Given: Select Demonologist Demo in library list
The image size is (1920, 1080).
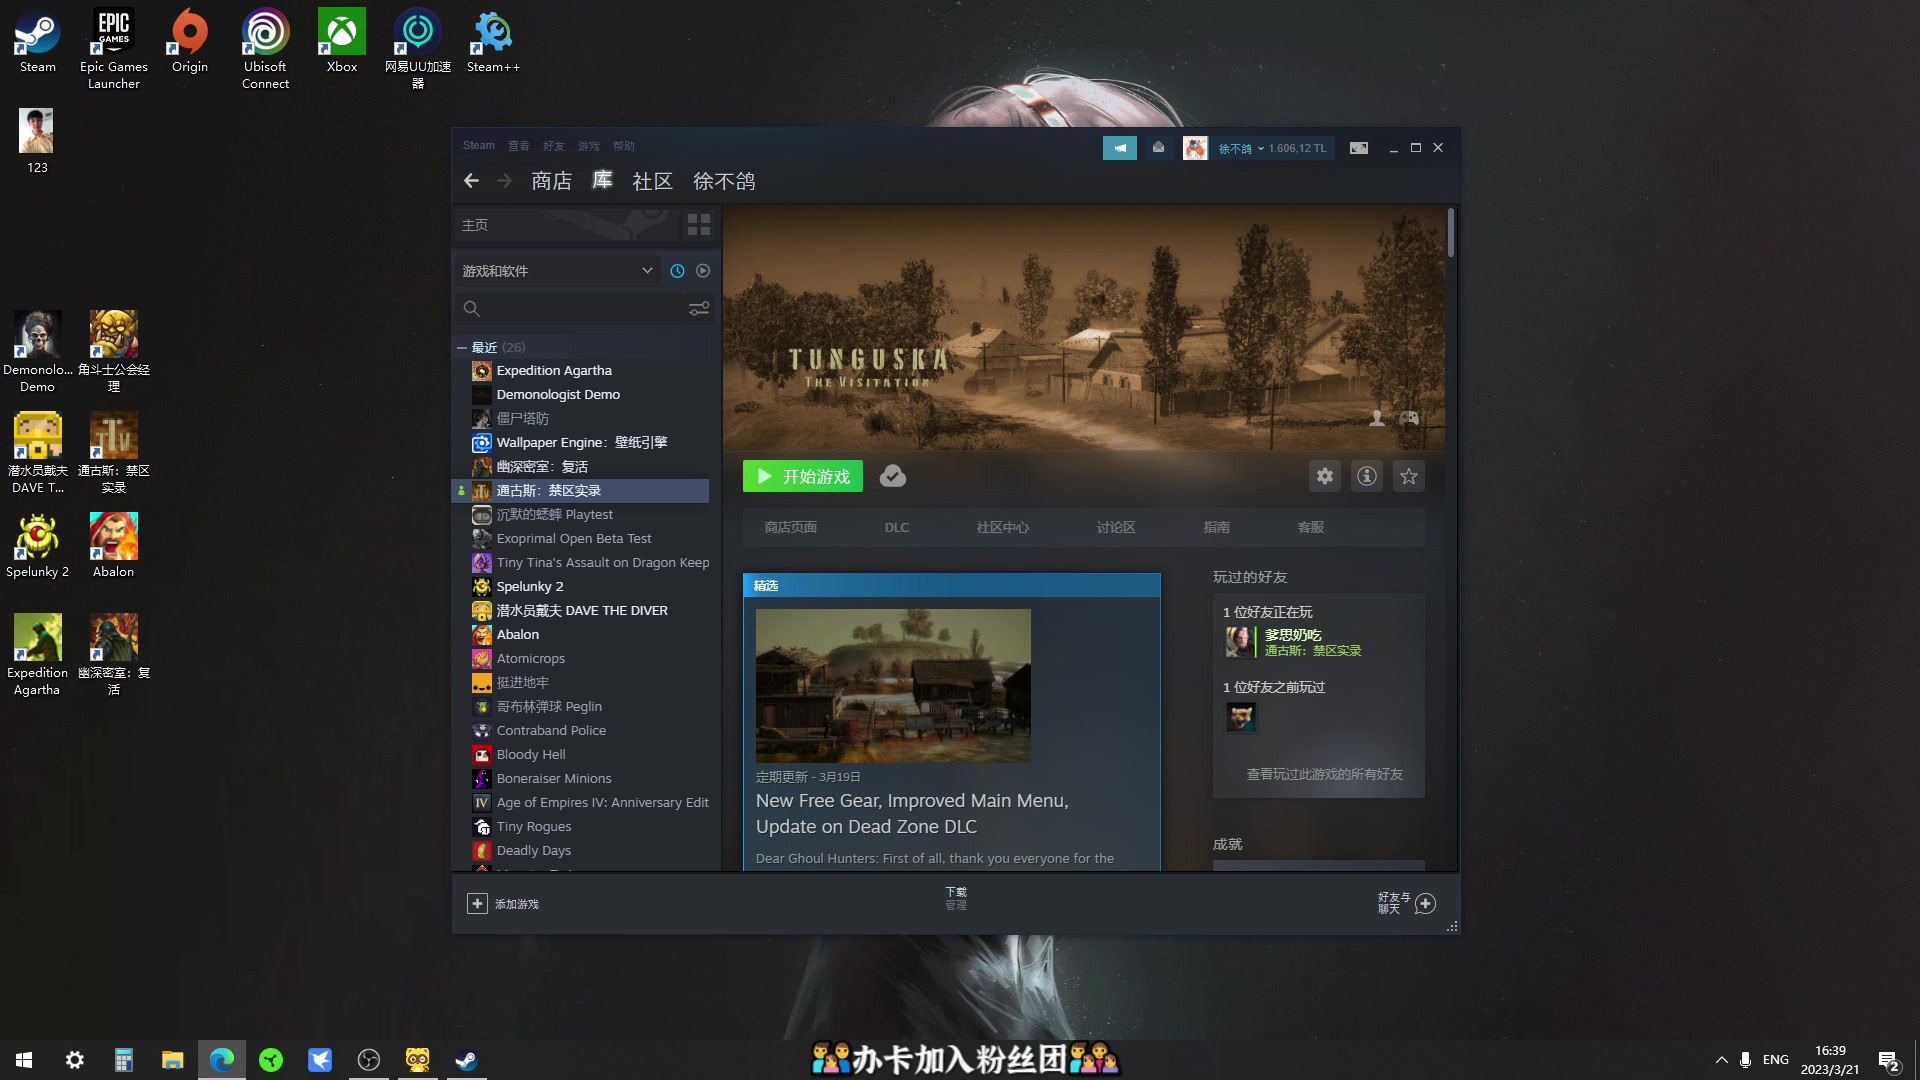Looking at the screenshot, I should click(x=590, y=395).
